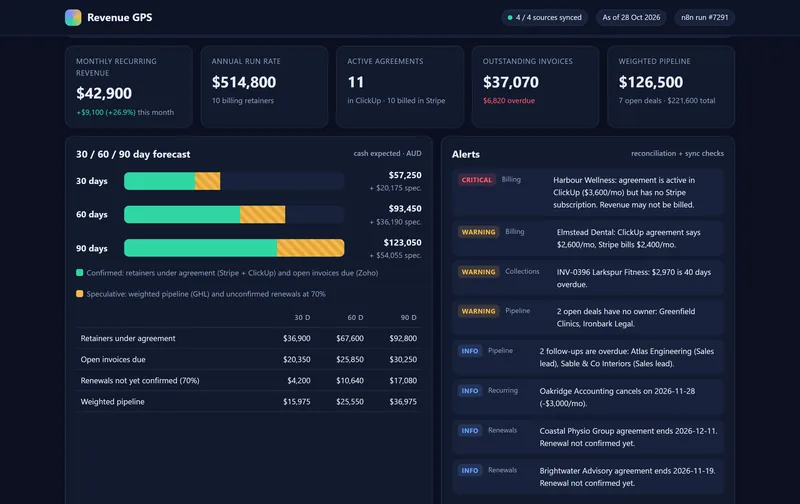Image resolution: width=800 pixels, height=504 pixels.
Task: Click the 90 days forecast bar
Action: (234, 248)
